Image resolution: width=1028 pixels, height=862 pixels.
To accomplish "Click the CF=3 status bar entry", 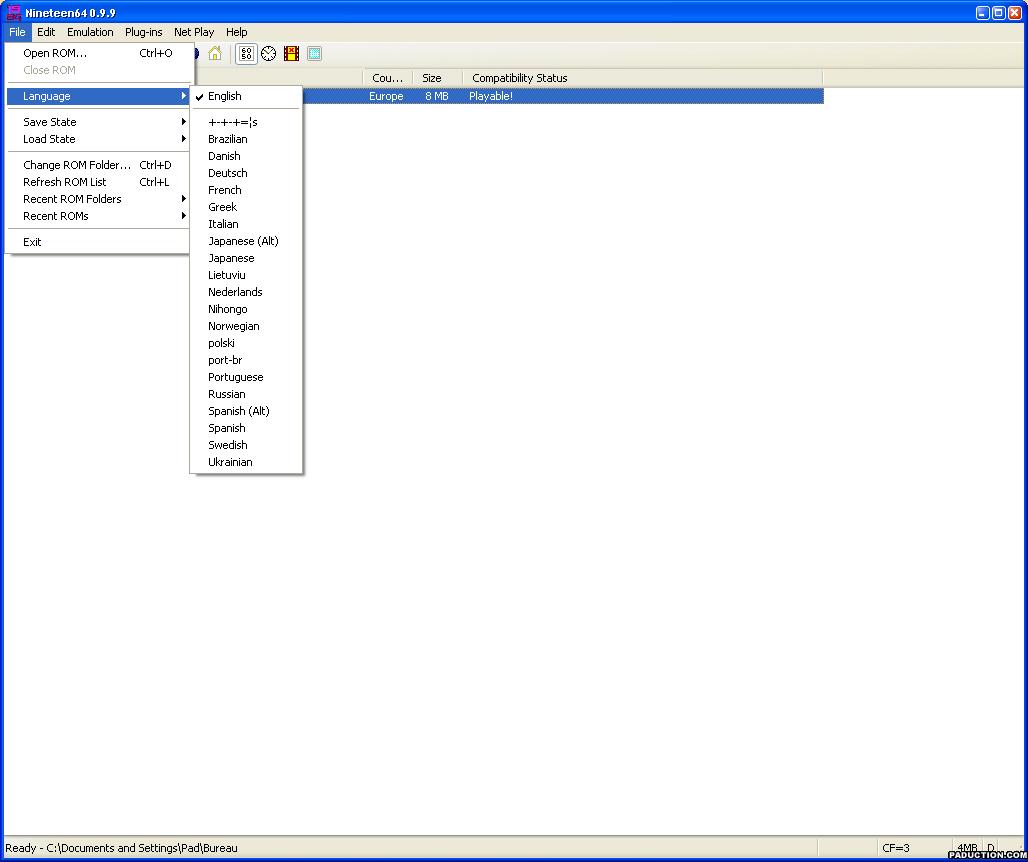I will [896, 848].
